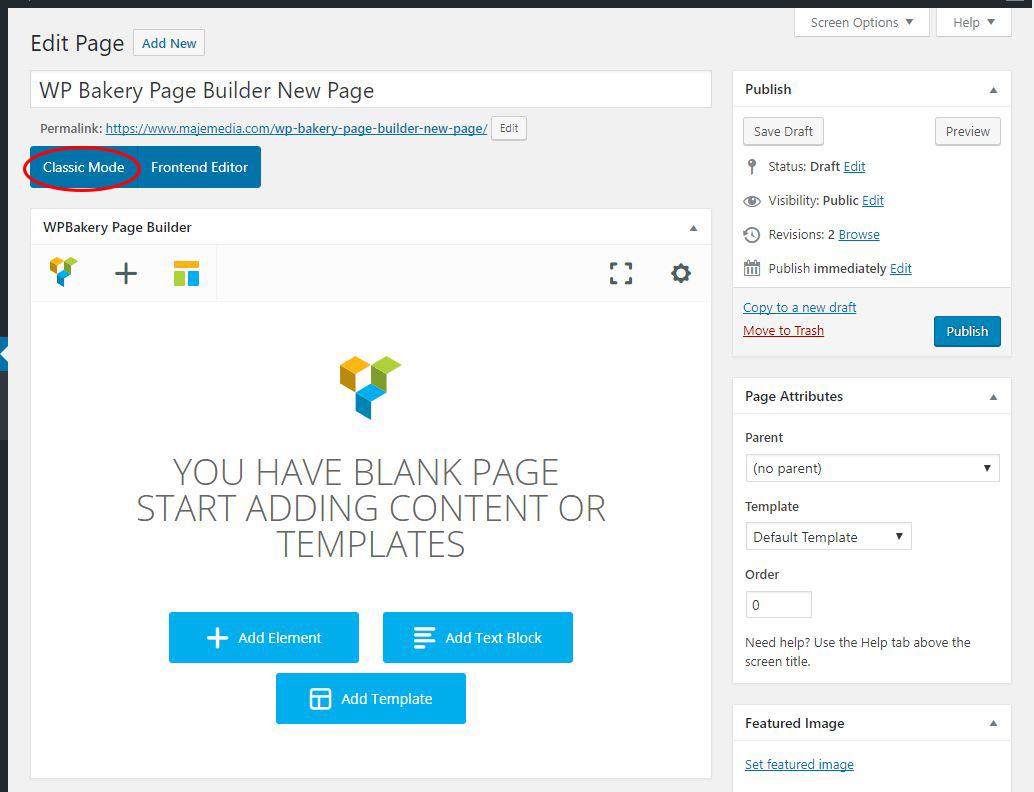
Task: Click the WPBakery Page Builder heading text
Action: (x=117, y=228)
